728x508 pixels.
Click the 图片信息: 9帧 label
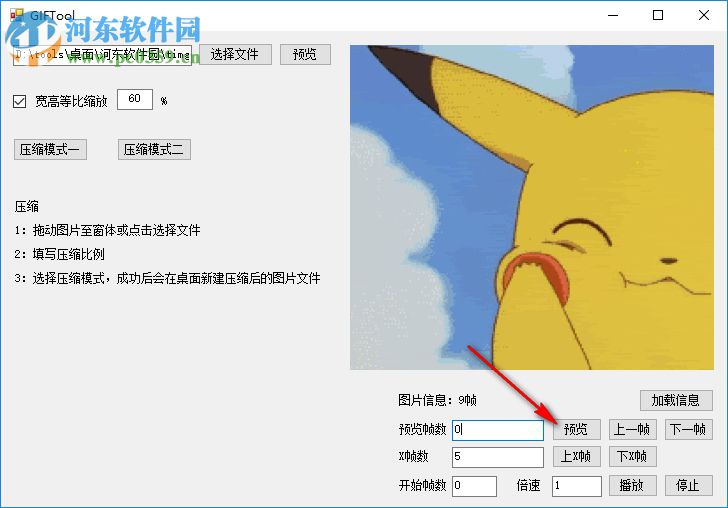437,400
